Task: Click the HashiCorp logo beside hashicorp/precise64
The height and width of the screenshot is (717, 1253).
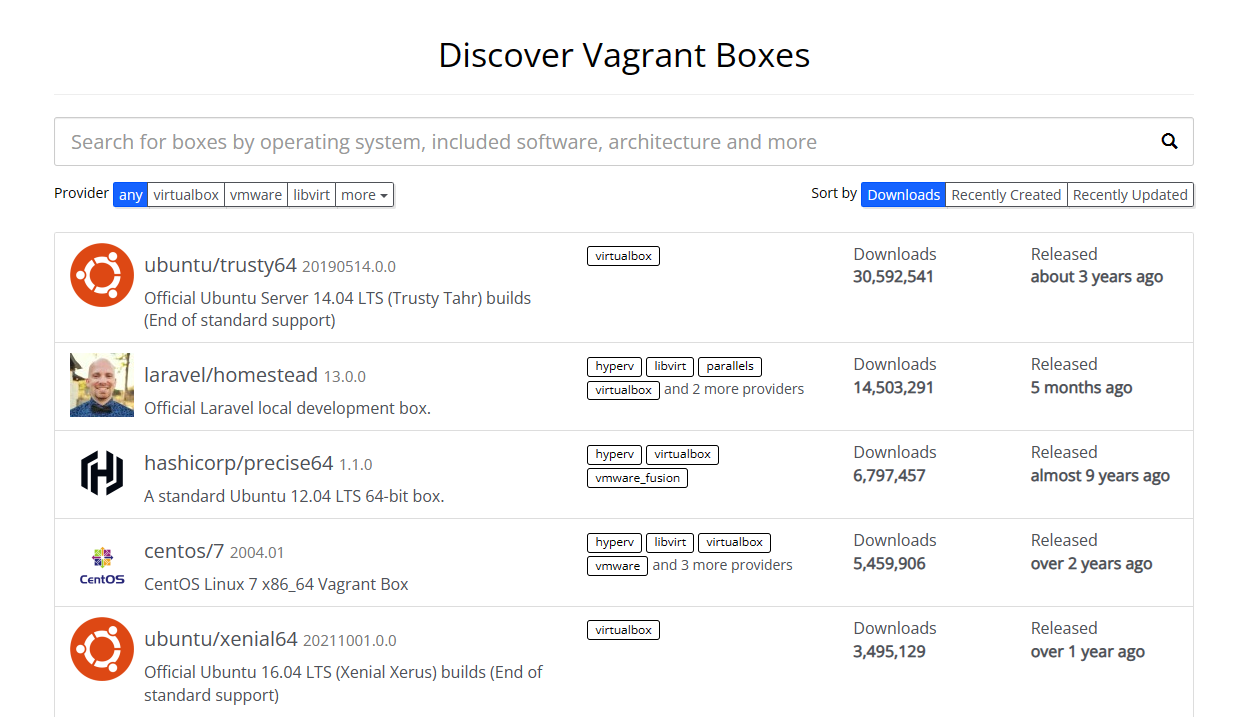Action: pyautogui.click(x=101, y=473)
